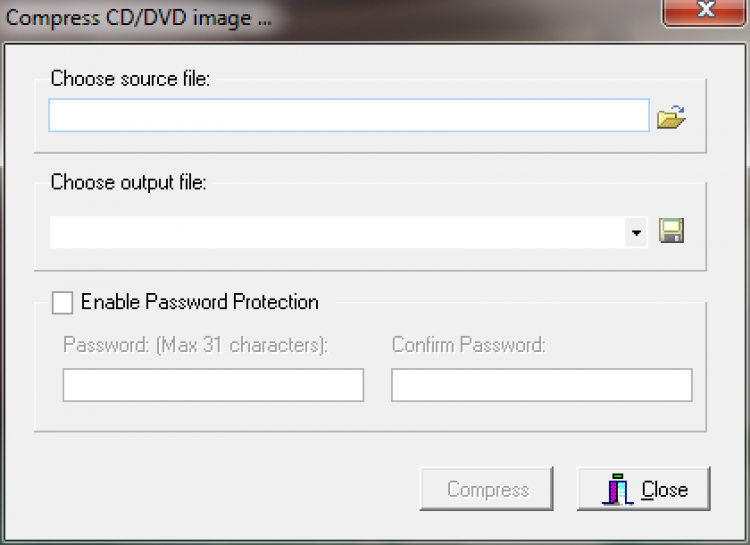Tick the Enable Password Protection checkbox
Image resolution: width=750 pixels, height=545 pixels.
[x=63, y=302]
